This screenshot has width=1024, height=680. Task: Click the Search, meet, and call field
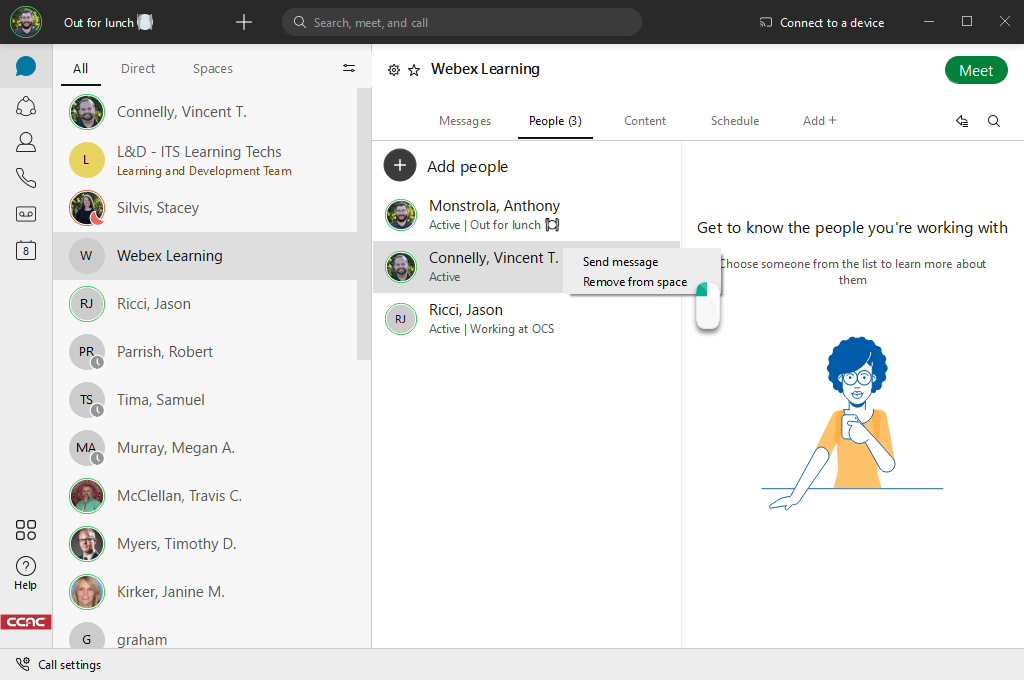point(462,21)
